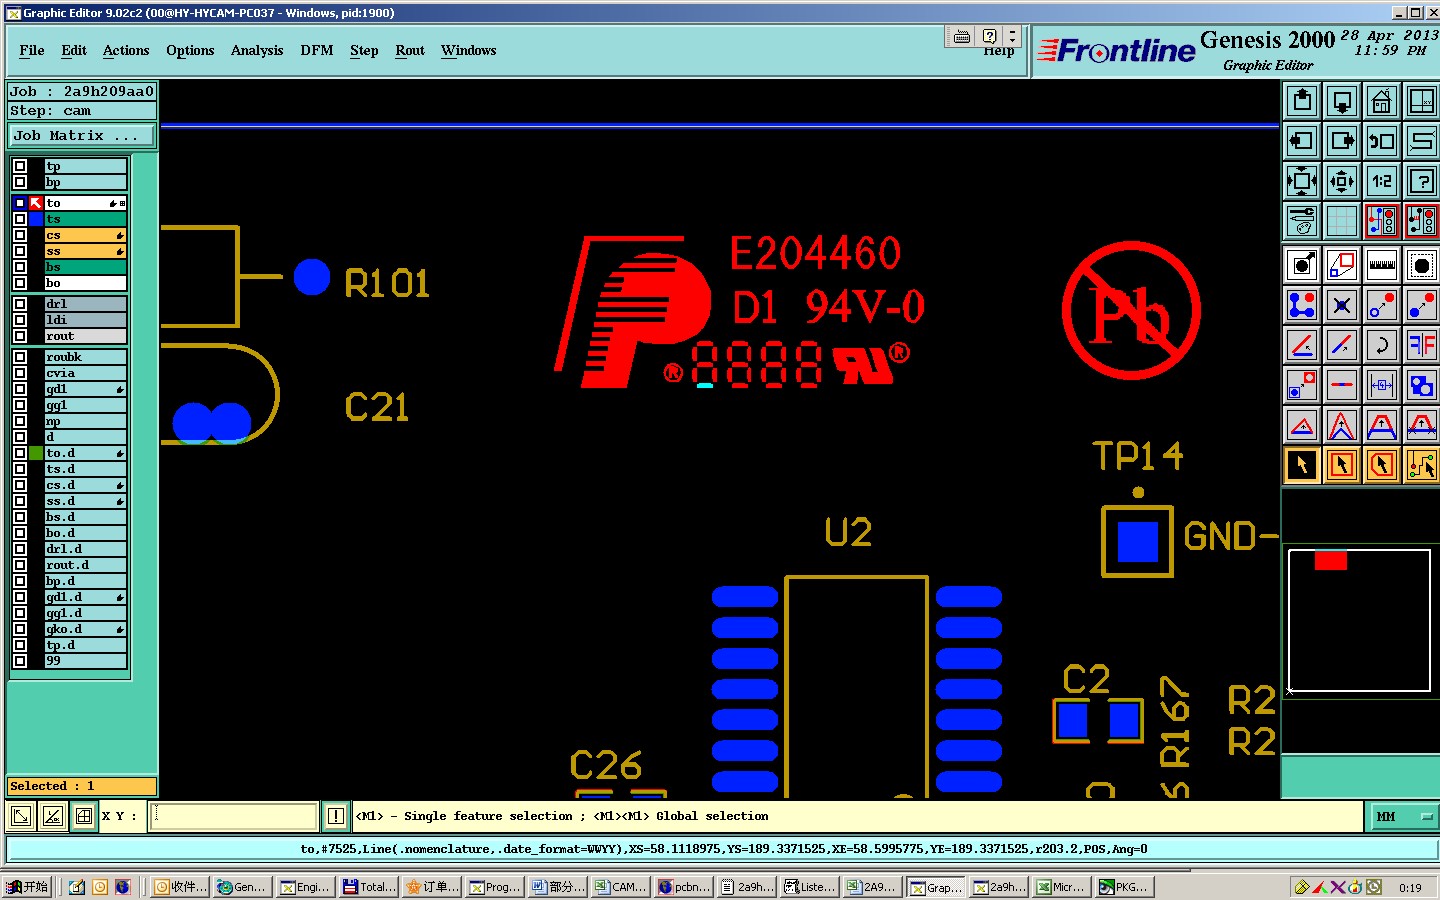Switch to the CAM... taskbar window

pos(621,887)
